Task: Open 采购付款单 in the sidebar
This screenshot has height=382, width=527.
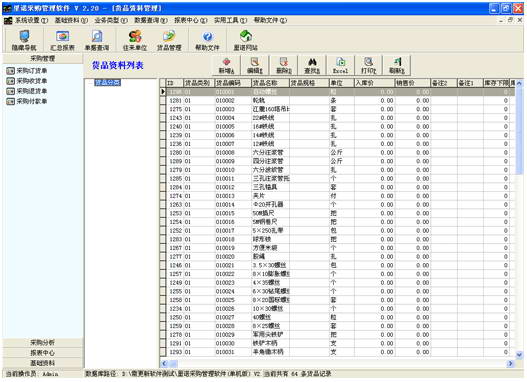Action: (27, 101)
